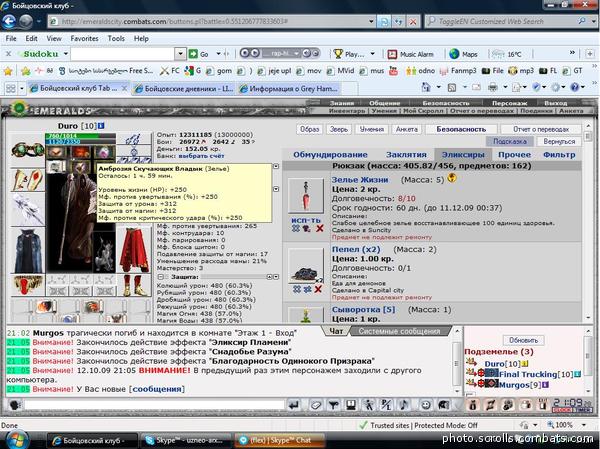Open the Фильтр inventory tab
600x449 pixels.
[559, 155]
